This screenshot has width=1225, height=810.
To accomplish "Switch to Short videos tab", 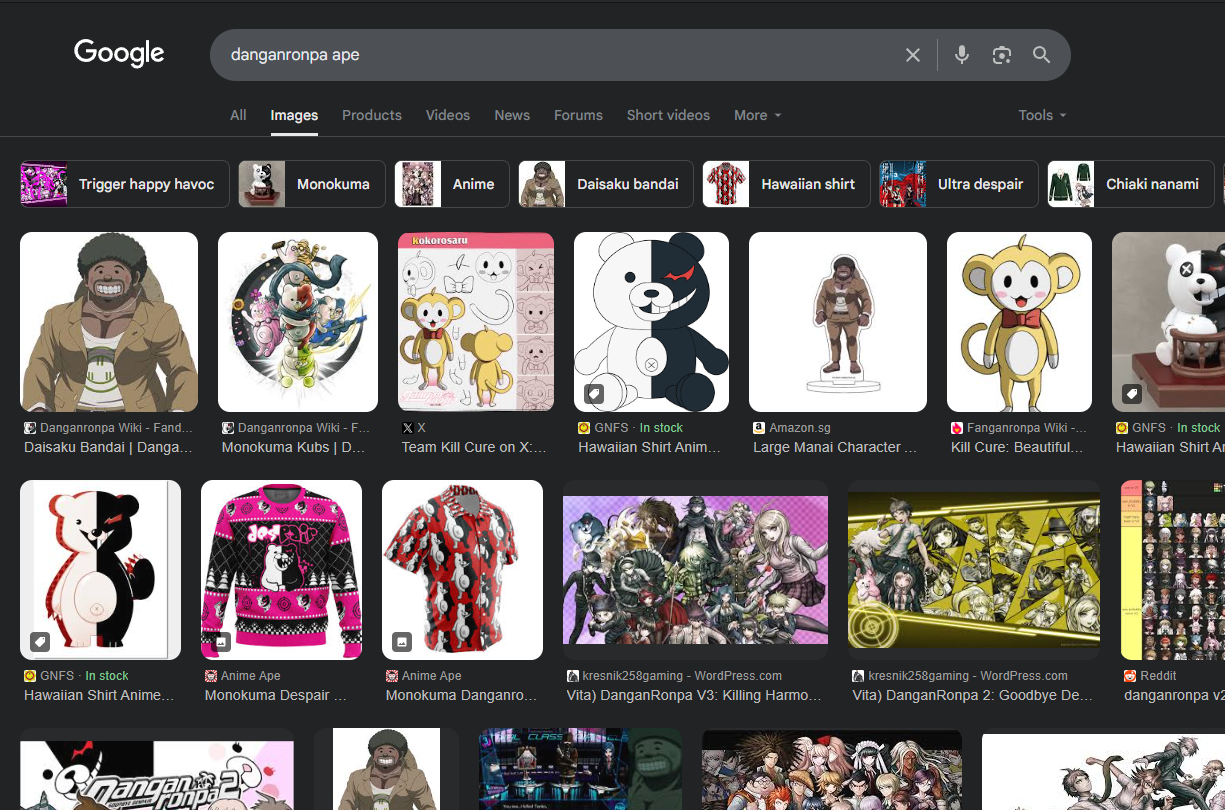I will click(x=668, y=115).
